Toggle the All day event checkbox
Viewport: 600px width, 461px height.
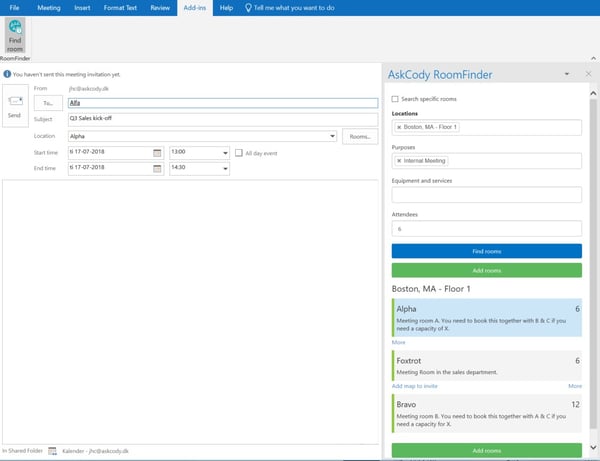click(239, 153)
